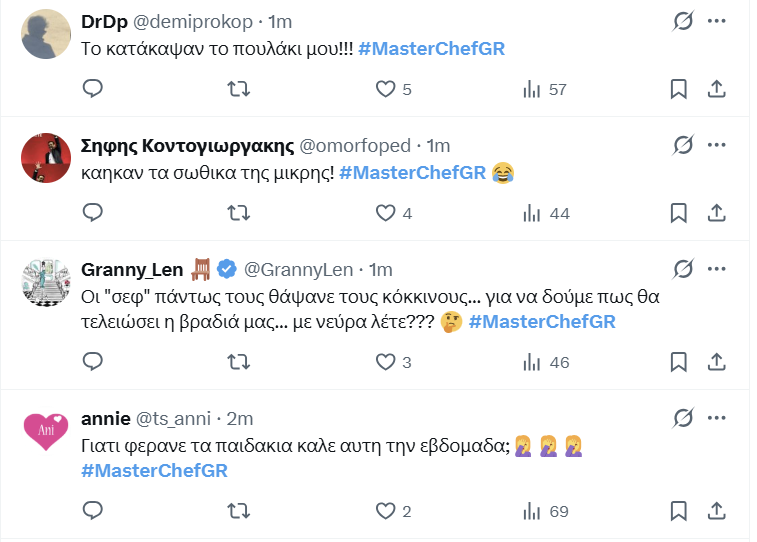Expand three-dot menu on annie's tweet

[717, 418]
